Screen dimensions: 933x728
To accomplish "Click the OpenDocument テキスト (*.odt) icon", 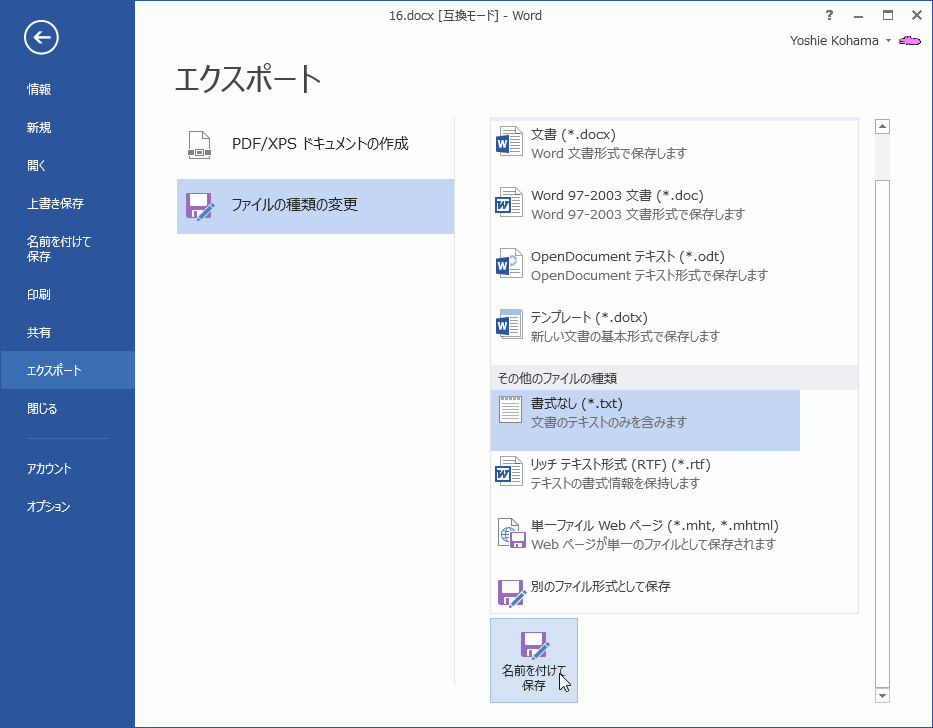I will click(509, 264).
